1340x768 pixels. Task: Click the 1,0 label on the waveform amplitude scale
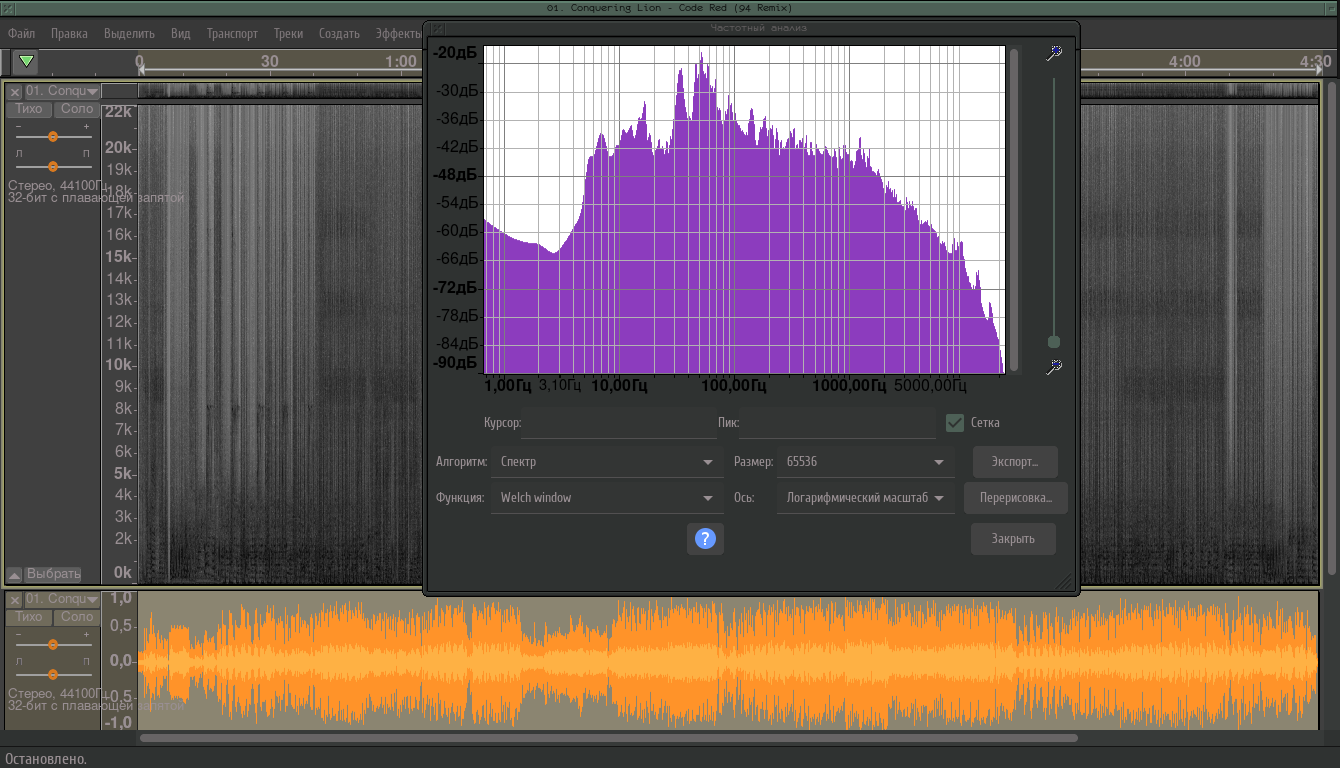coord(120,598)
